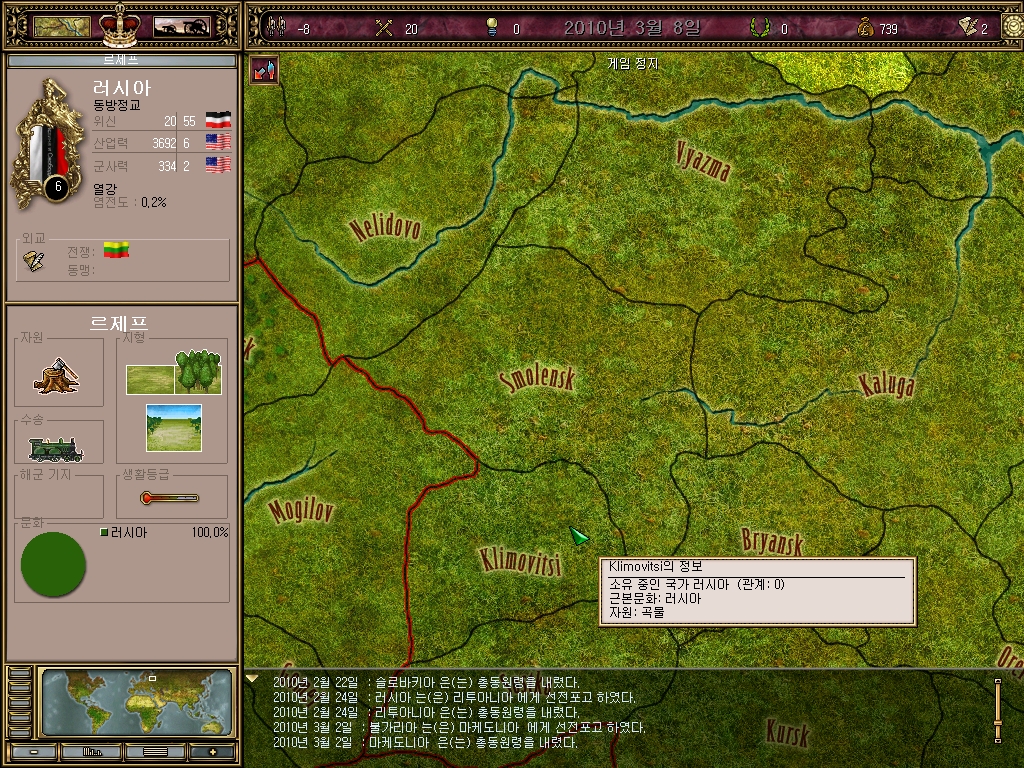Click the green culture pie chart
Viewport: 1024px width, 768px height.
coord(53,564)
